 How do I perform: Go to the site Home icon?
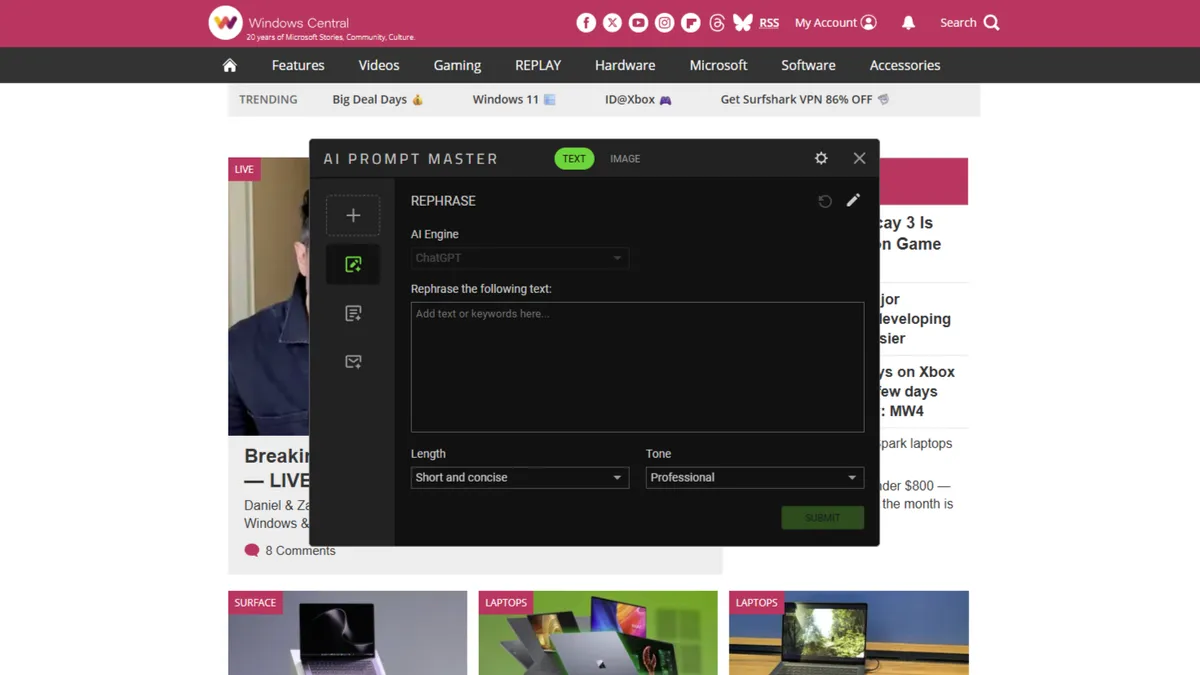pyautogui.click(x=230, y=65)
